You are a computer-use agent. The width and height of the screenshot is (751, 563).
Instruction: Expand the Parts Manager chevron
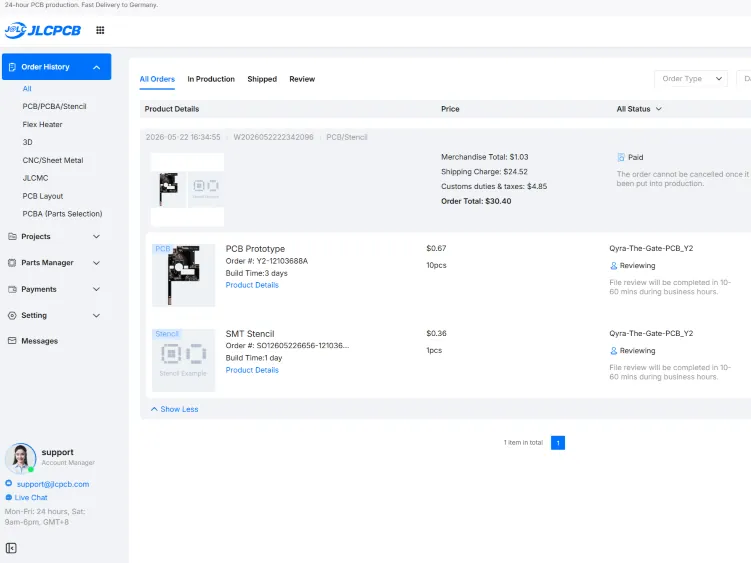[x=96, y=263]
